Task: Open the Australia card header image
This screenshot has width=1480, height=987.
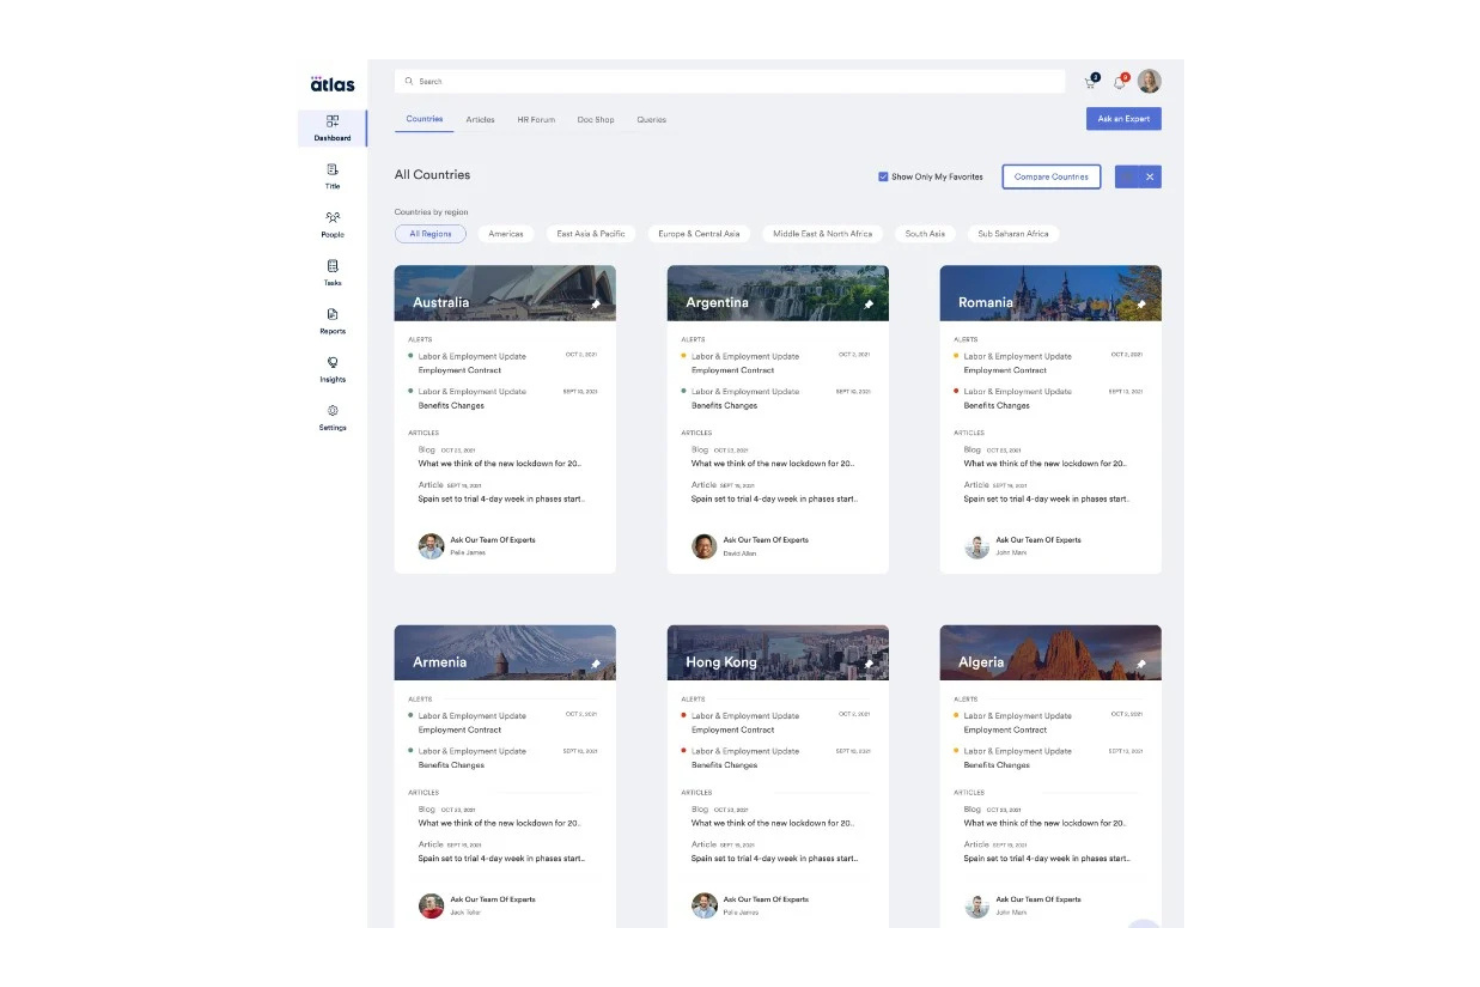Action: (x=505, y=293)
